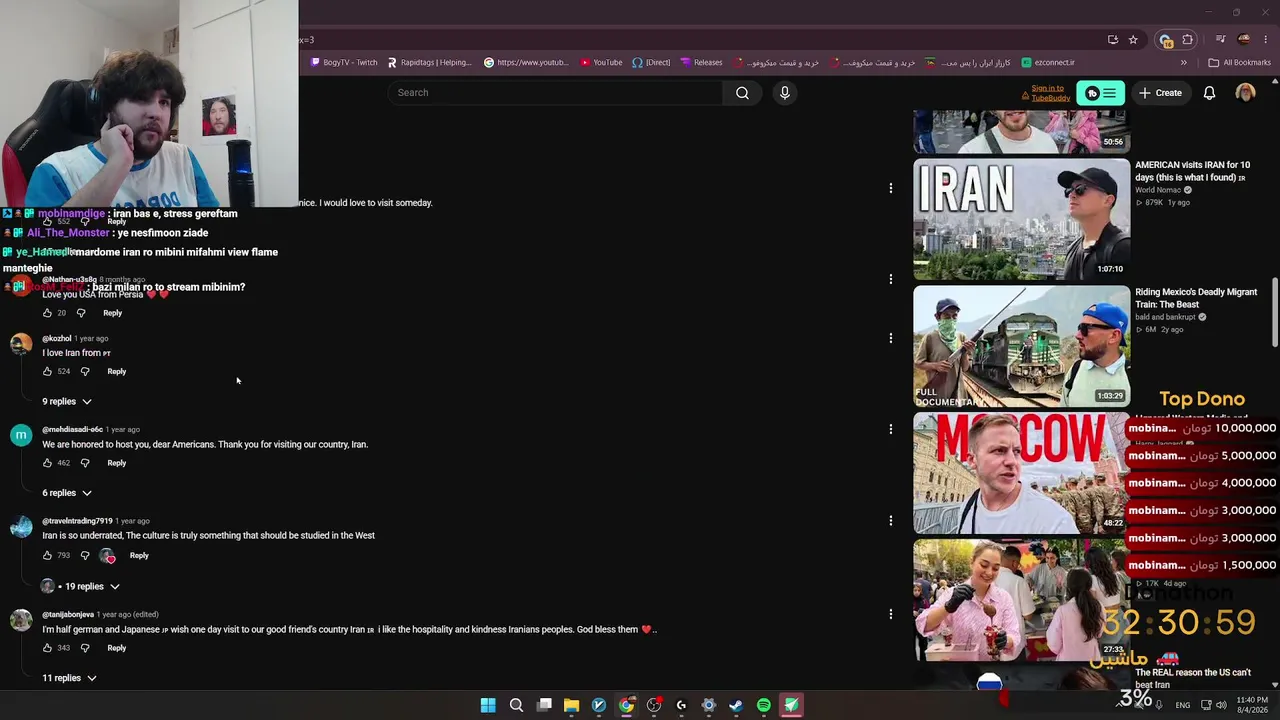Expand 9 replies under @kozhol comment
The image size is (1280, 720).
pyautogui.click(x=67, y=402)
